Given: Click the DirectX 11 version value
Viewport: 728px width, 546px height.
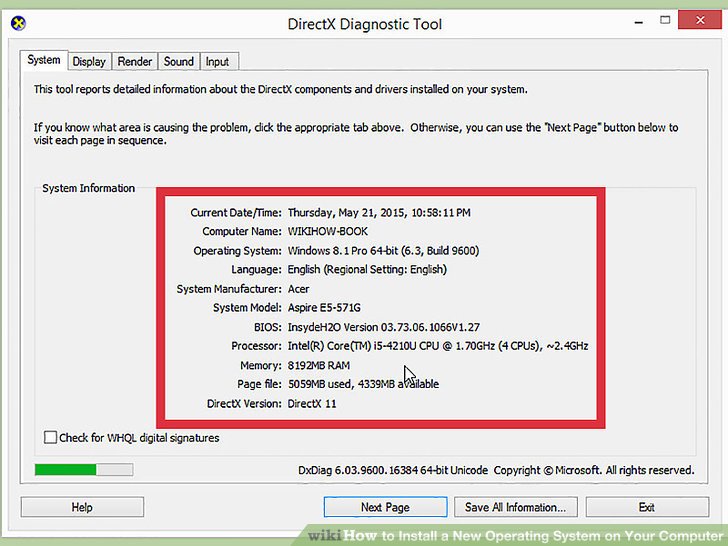Looking at the screenshot, I should pyautogui.click(x=312, y=403).
